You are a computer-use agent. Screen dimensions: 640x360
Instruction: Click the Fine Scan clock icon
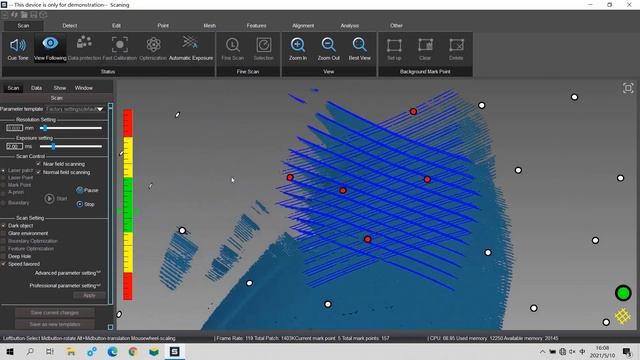(233, 44)
